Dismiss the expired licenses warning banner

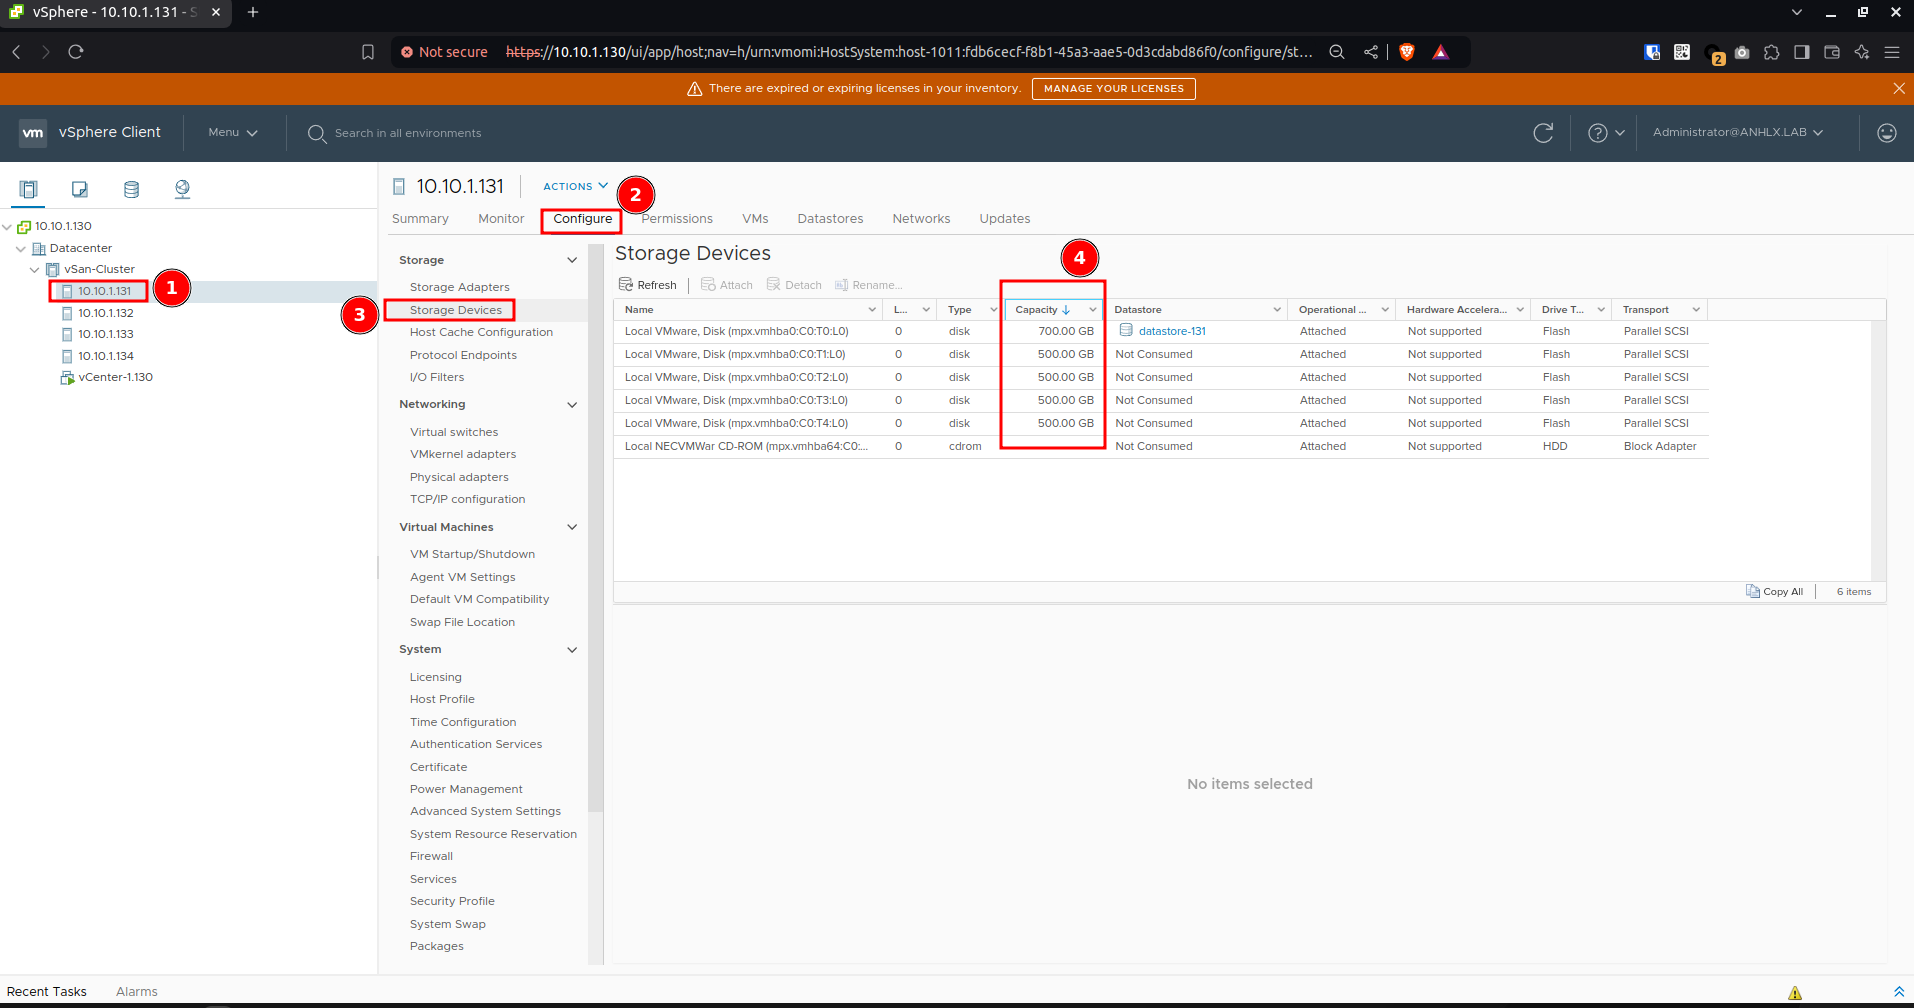point(1898,88)
